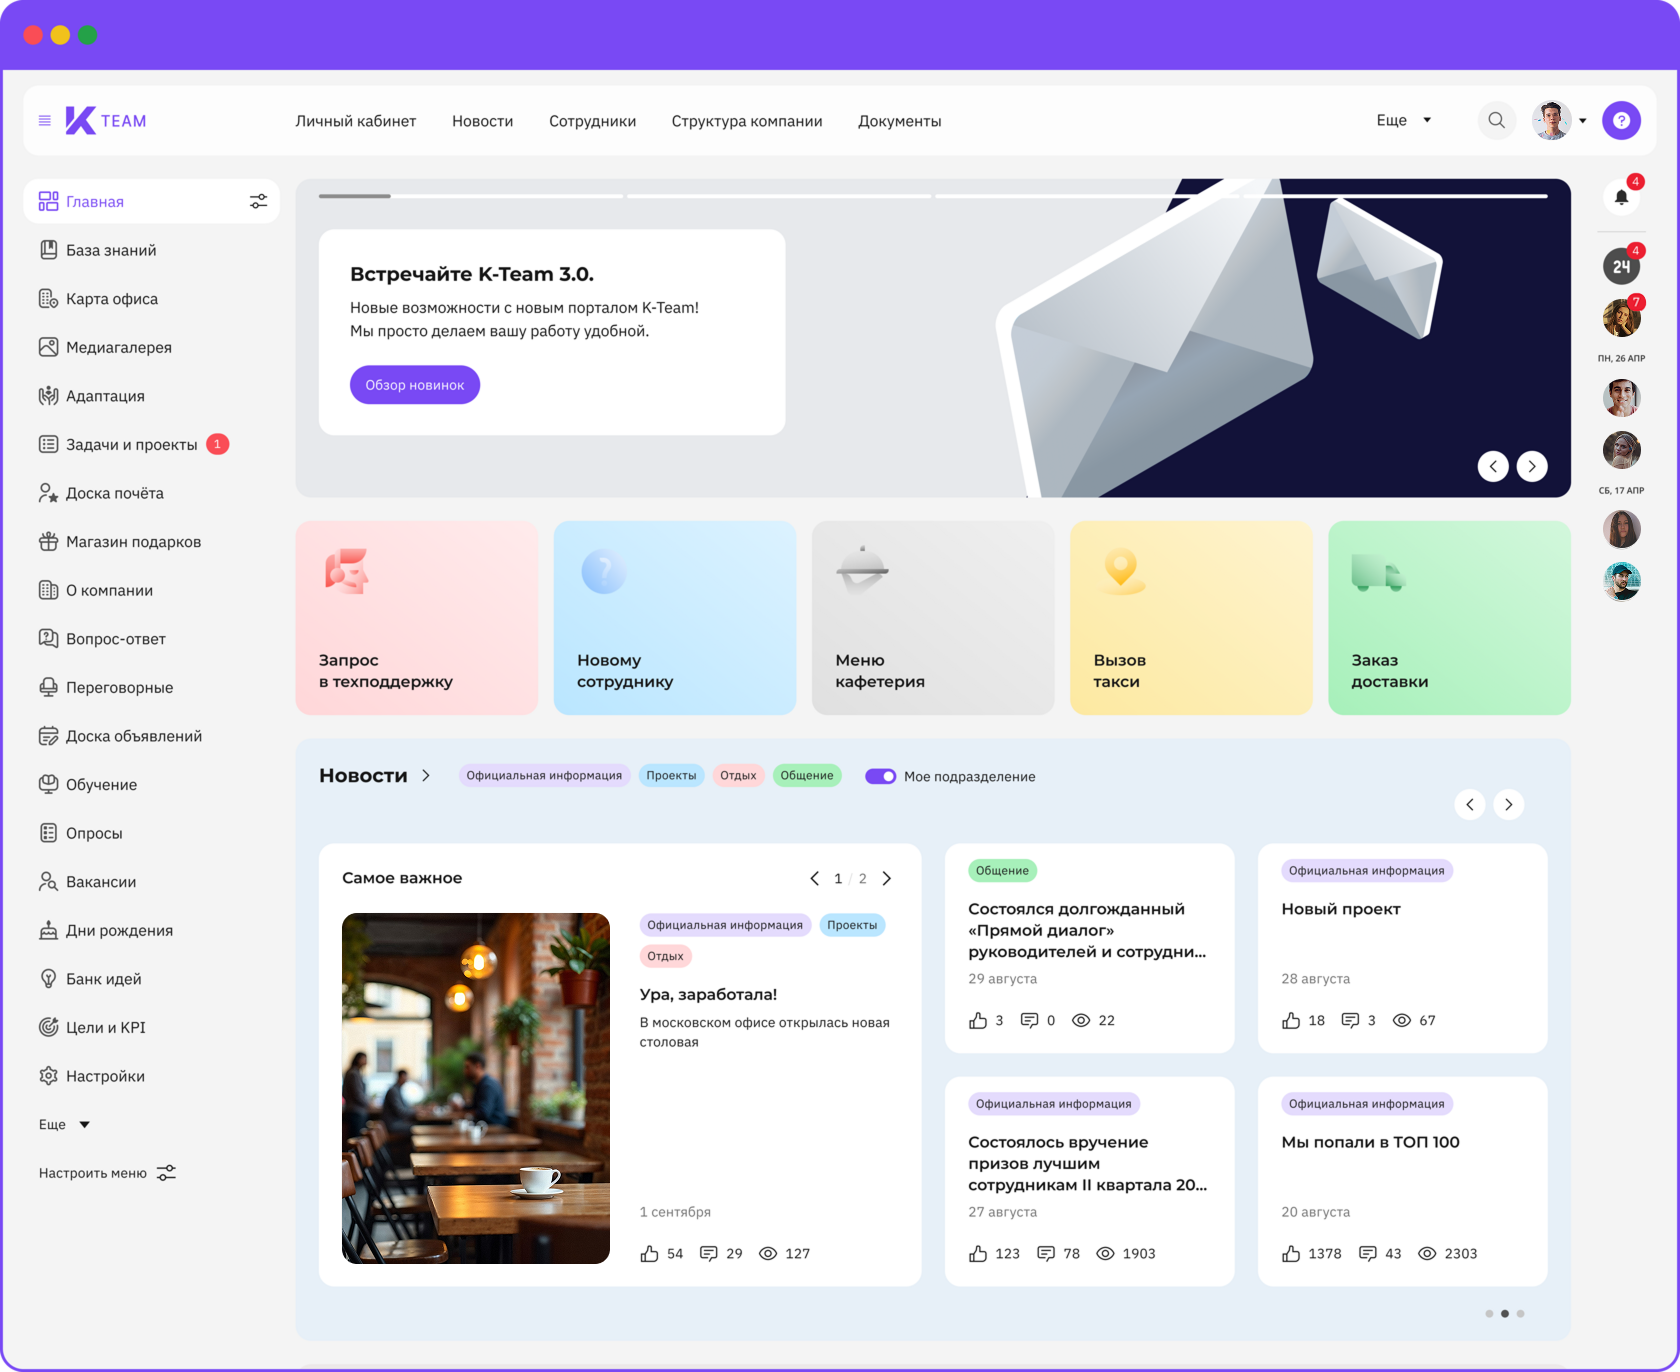Open the 'Вызов такси' service card
This screenshot has height=1372, width=1680.
(x=1191, y=618)
